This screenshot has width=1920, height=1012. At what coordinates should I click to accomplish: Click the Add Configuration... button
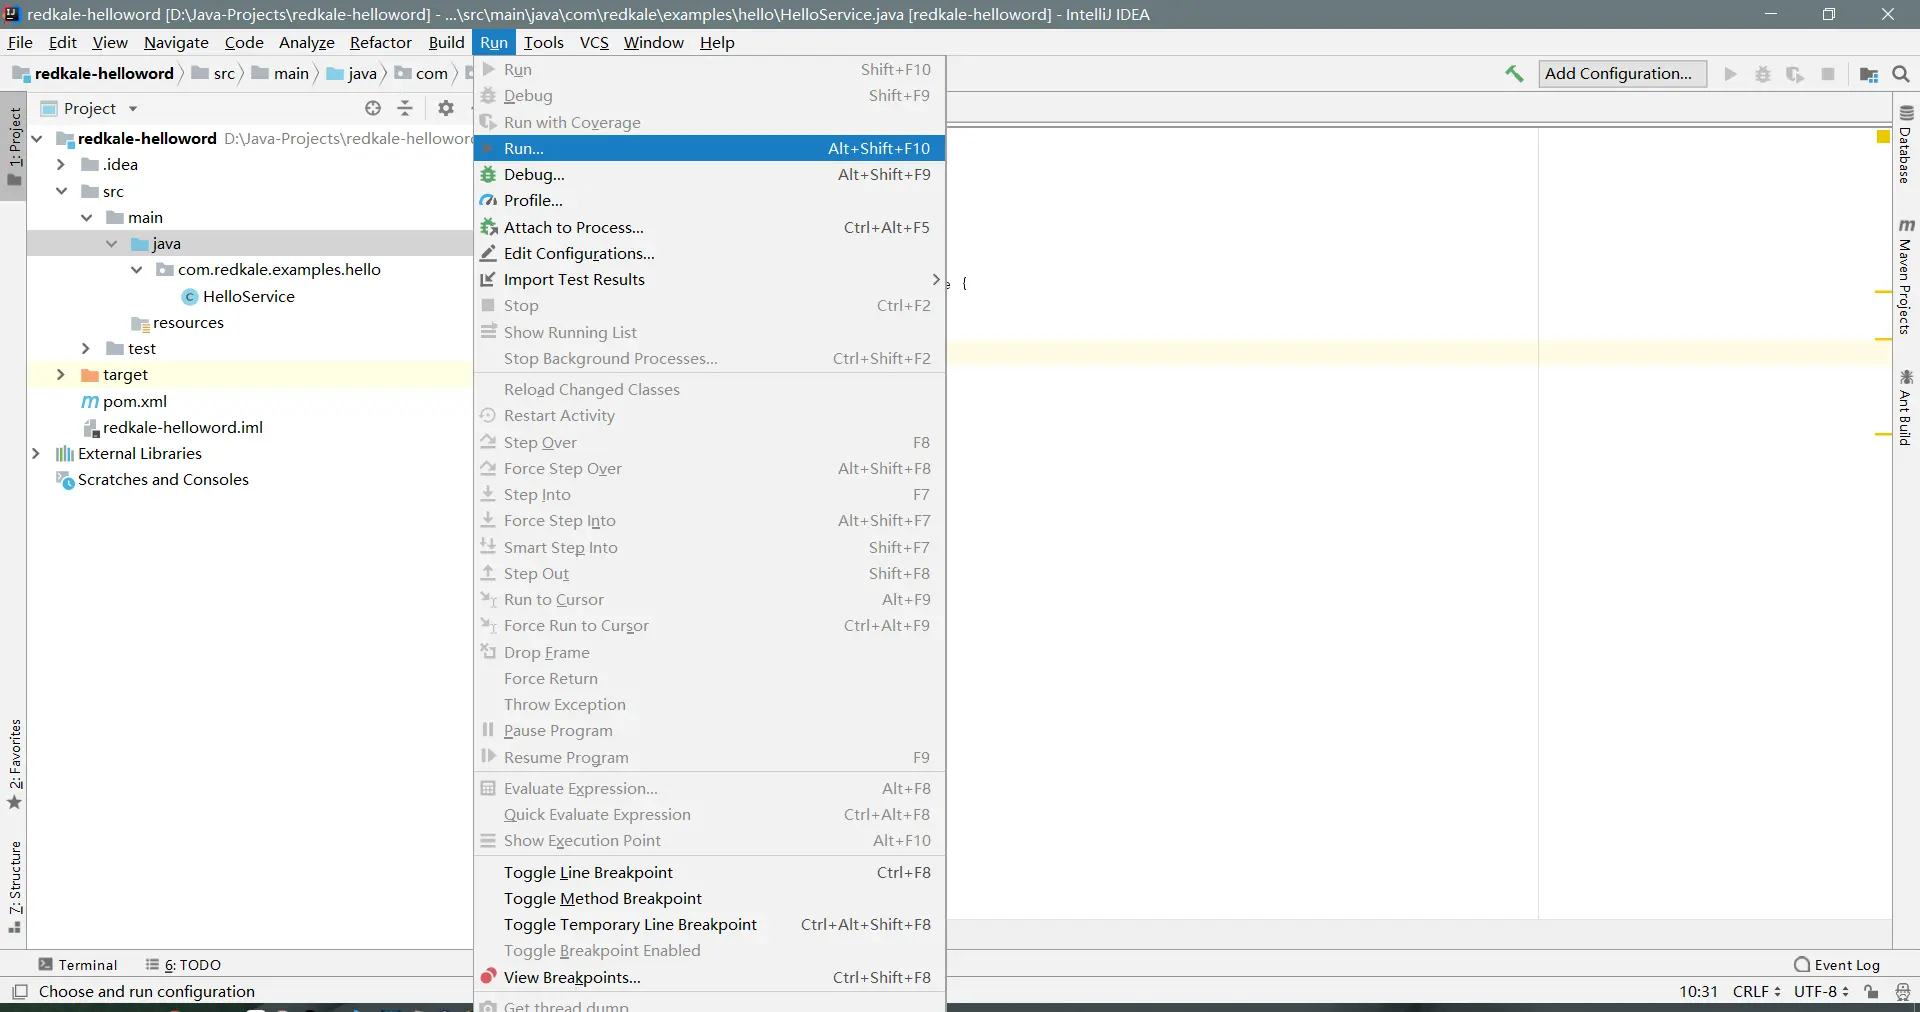[x=1622, y=73]
